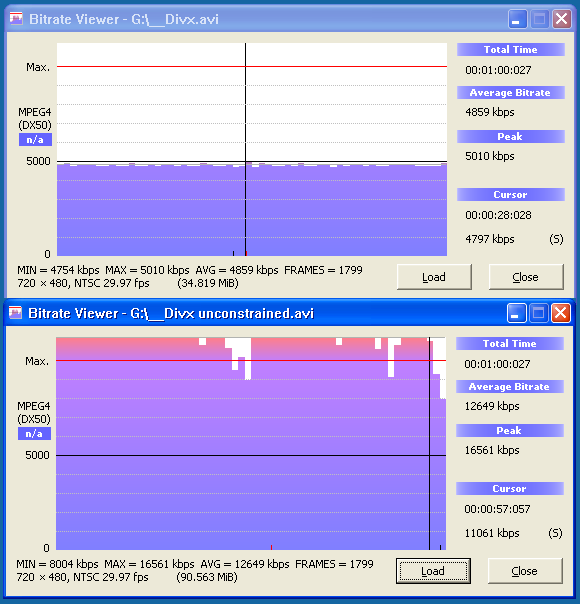Screen dimensions: 580x604
Task: Click the Bitrate Viewer icon in Divx.avi title bar
Action: (16, 18)
